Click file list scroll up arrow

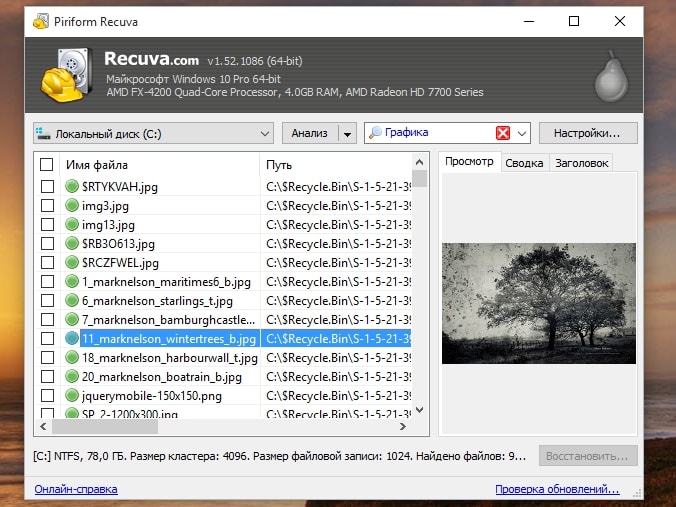(419, 163)
